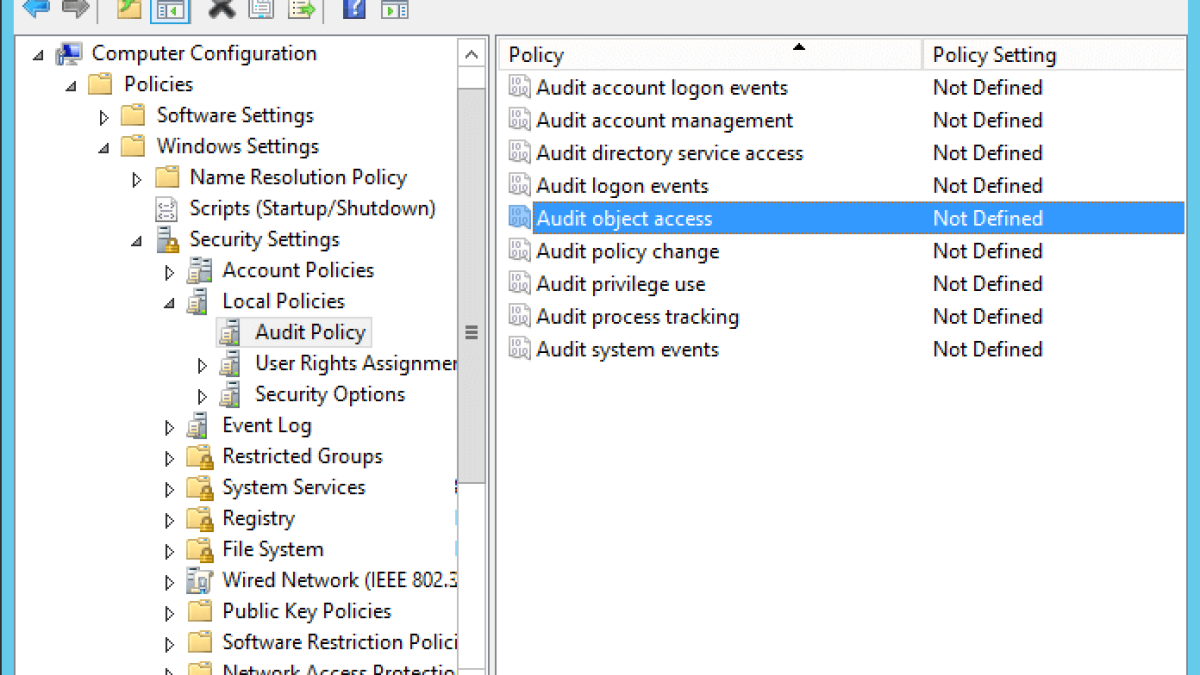1200x675 pixels.
Task: Expand the Account Policies node
Action: (169, 273)
